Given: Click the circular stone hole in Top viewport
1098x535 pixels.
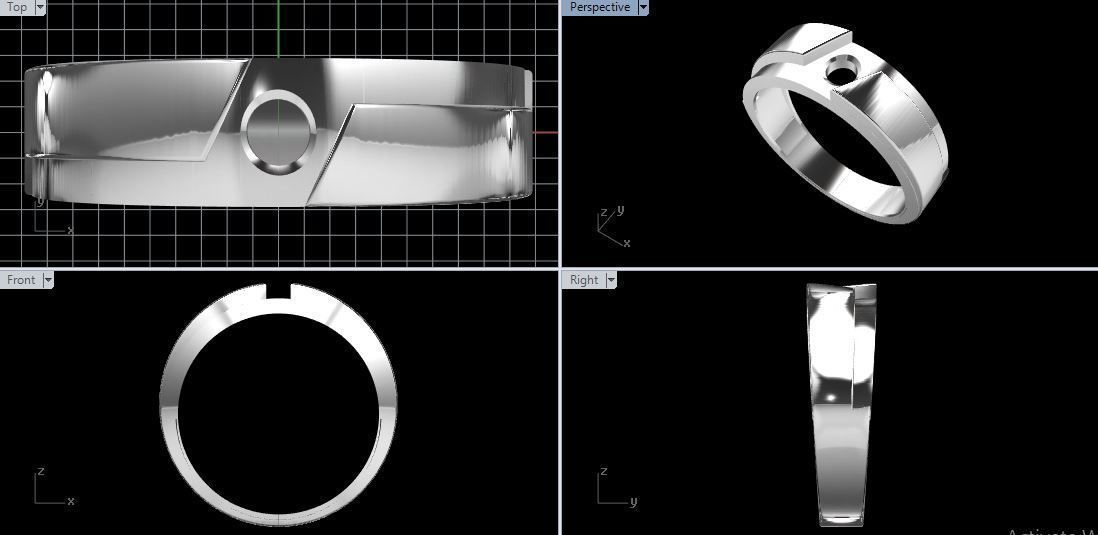Looking at the screenshot, I should pos(278,132).
